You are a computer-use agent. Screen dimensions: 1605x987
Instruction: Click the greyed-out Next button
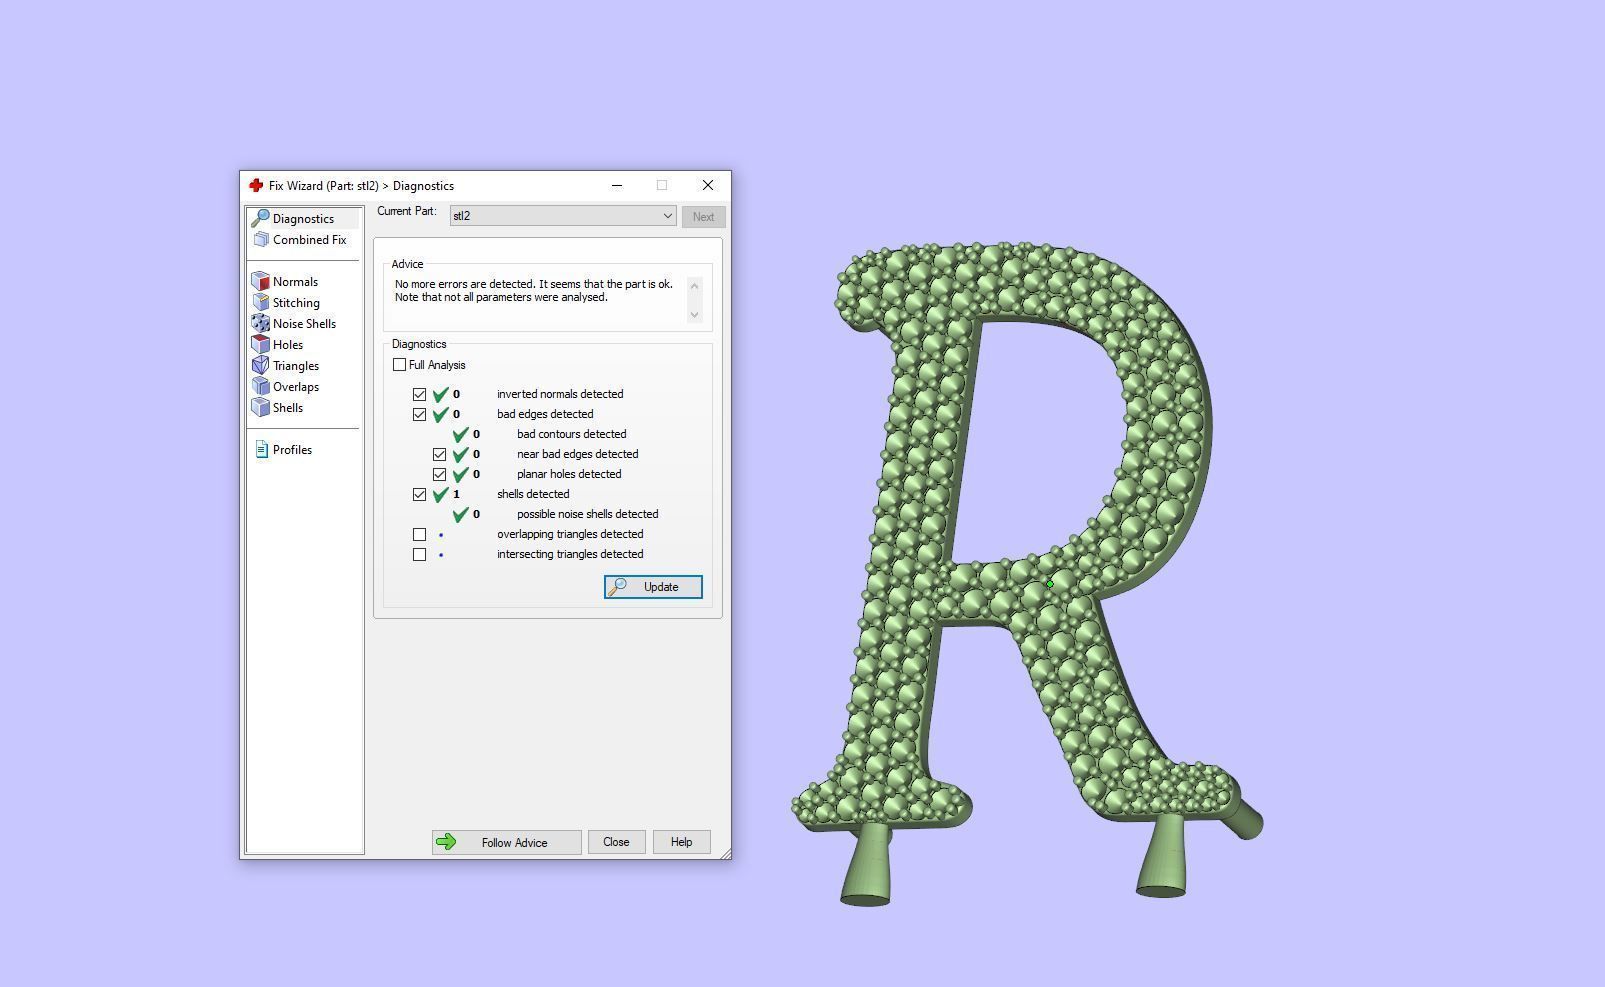pyautogui.click(x=703, y=217)
